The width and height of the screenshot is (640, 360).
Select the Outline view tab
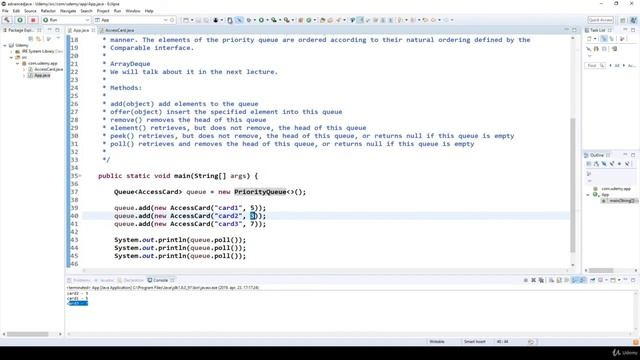[x=597, y=155]
